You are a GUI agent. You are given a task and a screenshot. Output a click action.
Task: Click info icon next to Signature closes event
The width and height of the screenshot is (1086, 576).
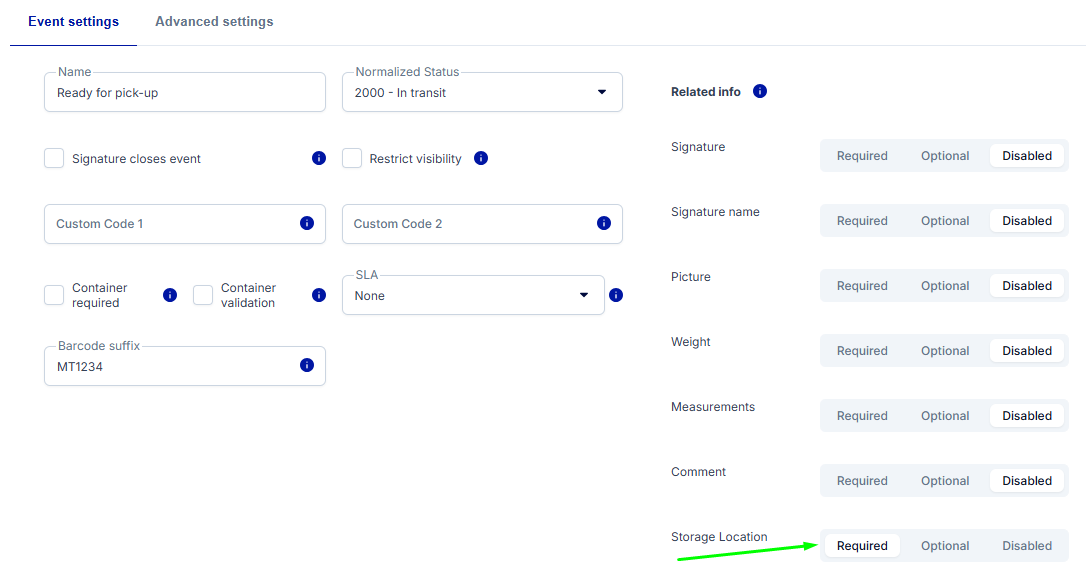(319, 158)
